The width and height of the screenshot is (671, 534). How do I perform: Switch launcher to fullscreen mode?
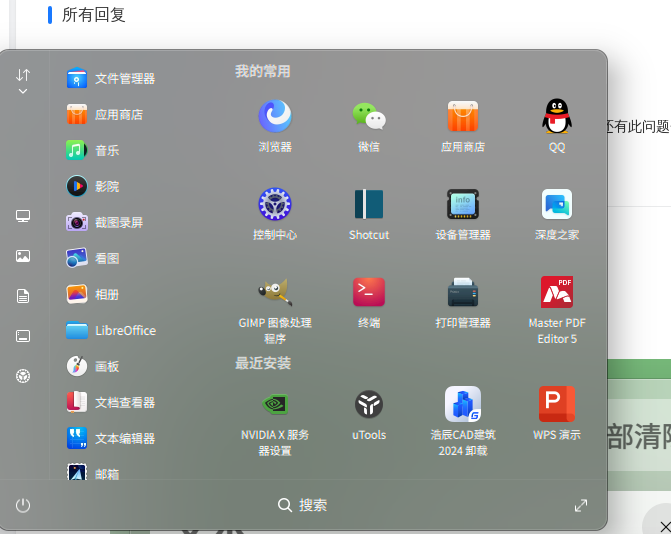(581, 505)
